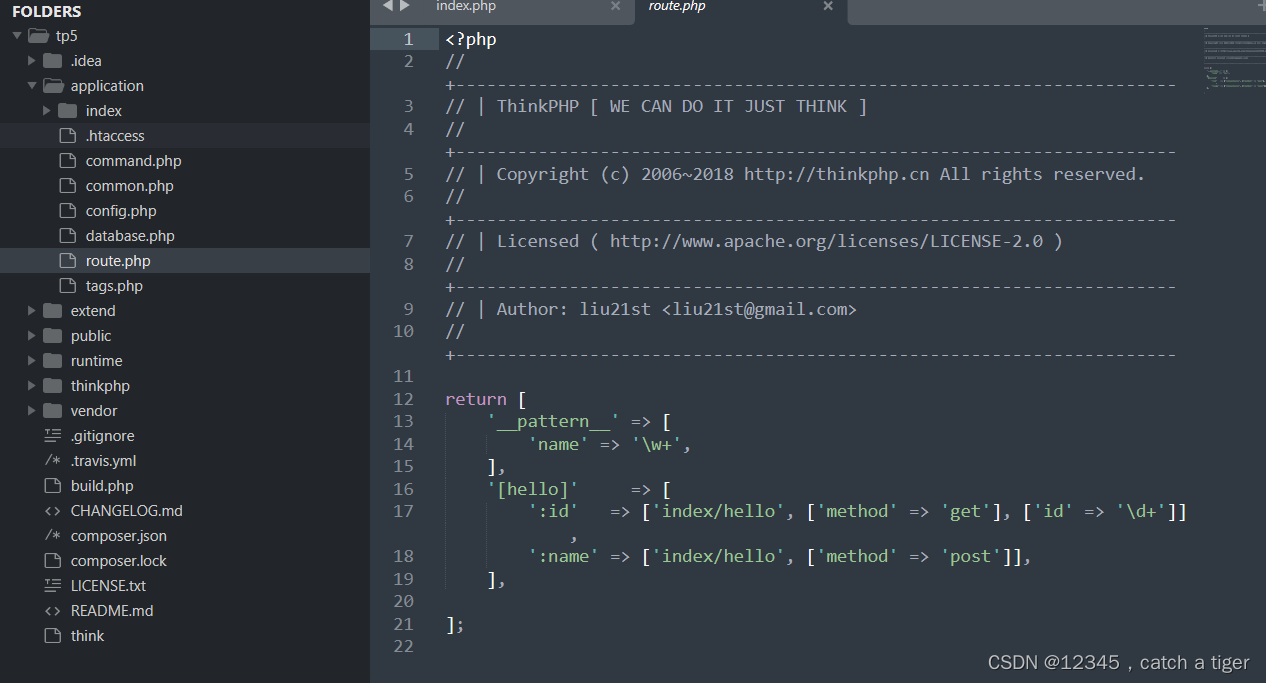Open README.md from the sidebar

tap(112, 611)
